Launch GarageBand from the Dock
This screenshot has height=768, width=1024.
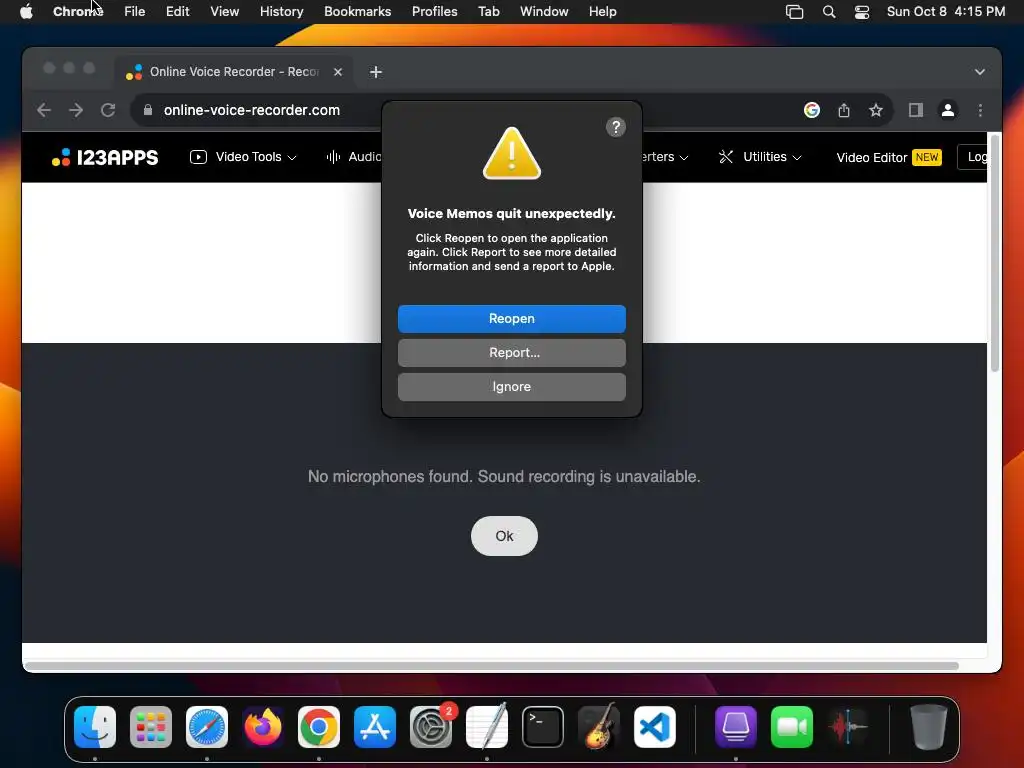pos(599,727)
